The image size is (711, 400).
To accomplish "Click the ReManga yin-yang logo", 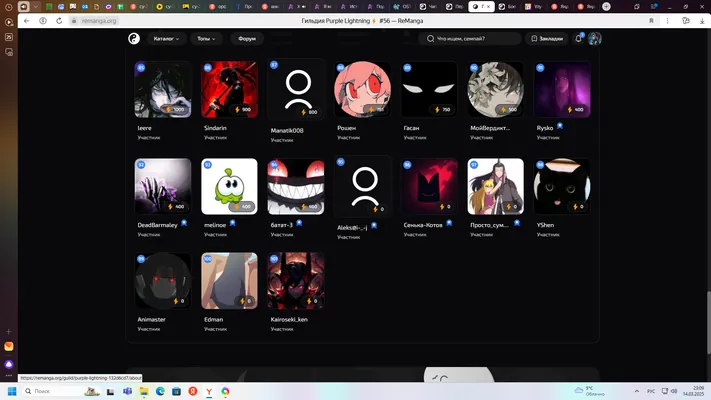I will click(x=134, y=39).
